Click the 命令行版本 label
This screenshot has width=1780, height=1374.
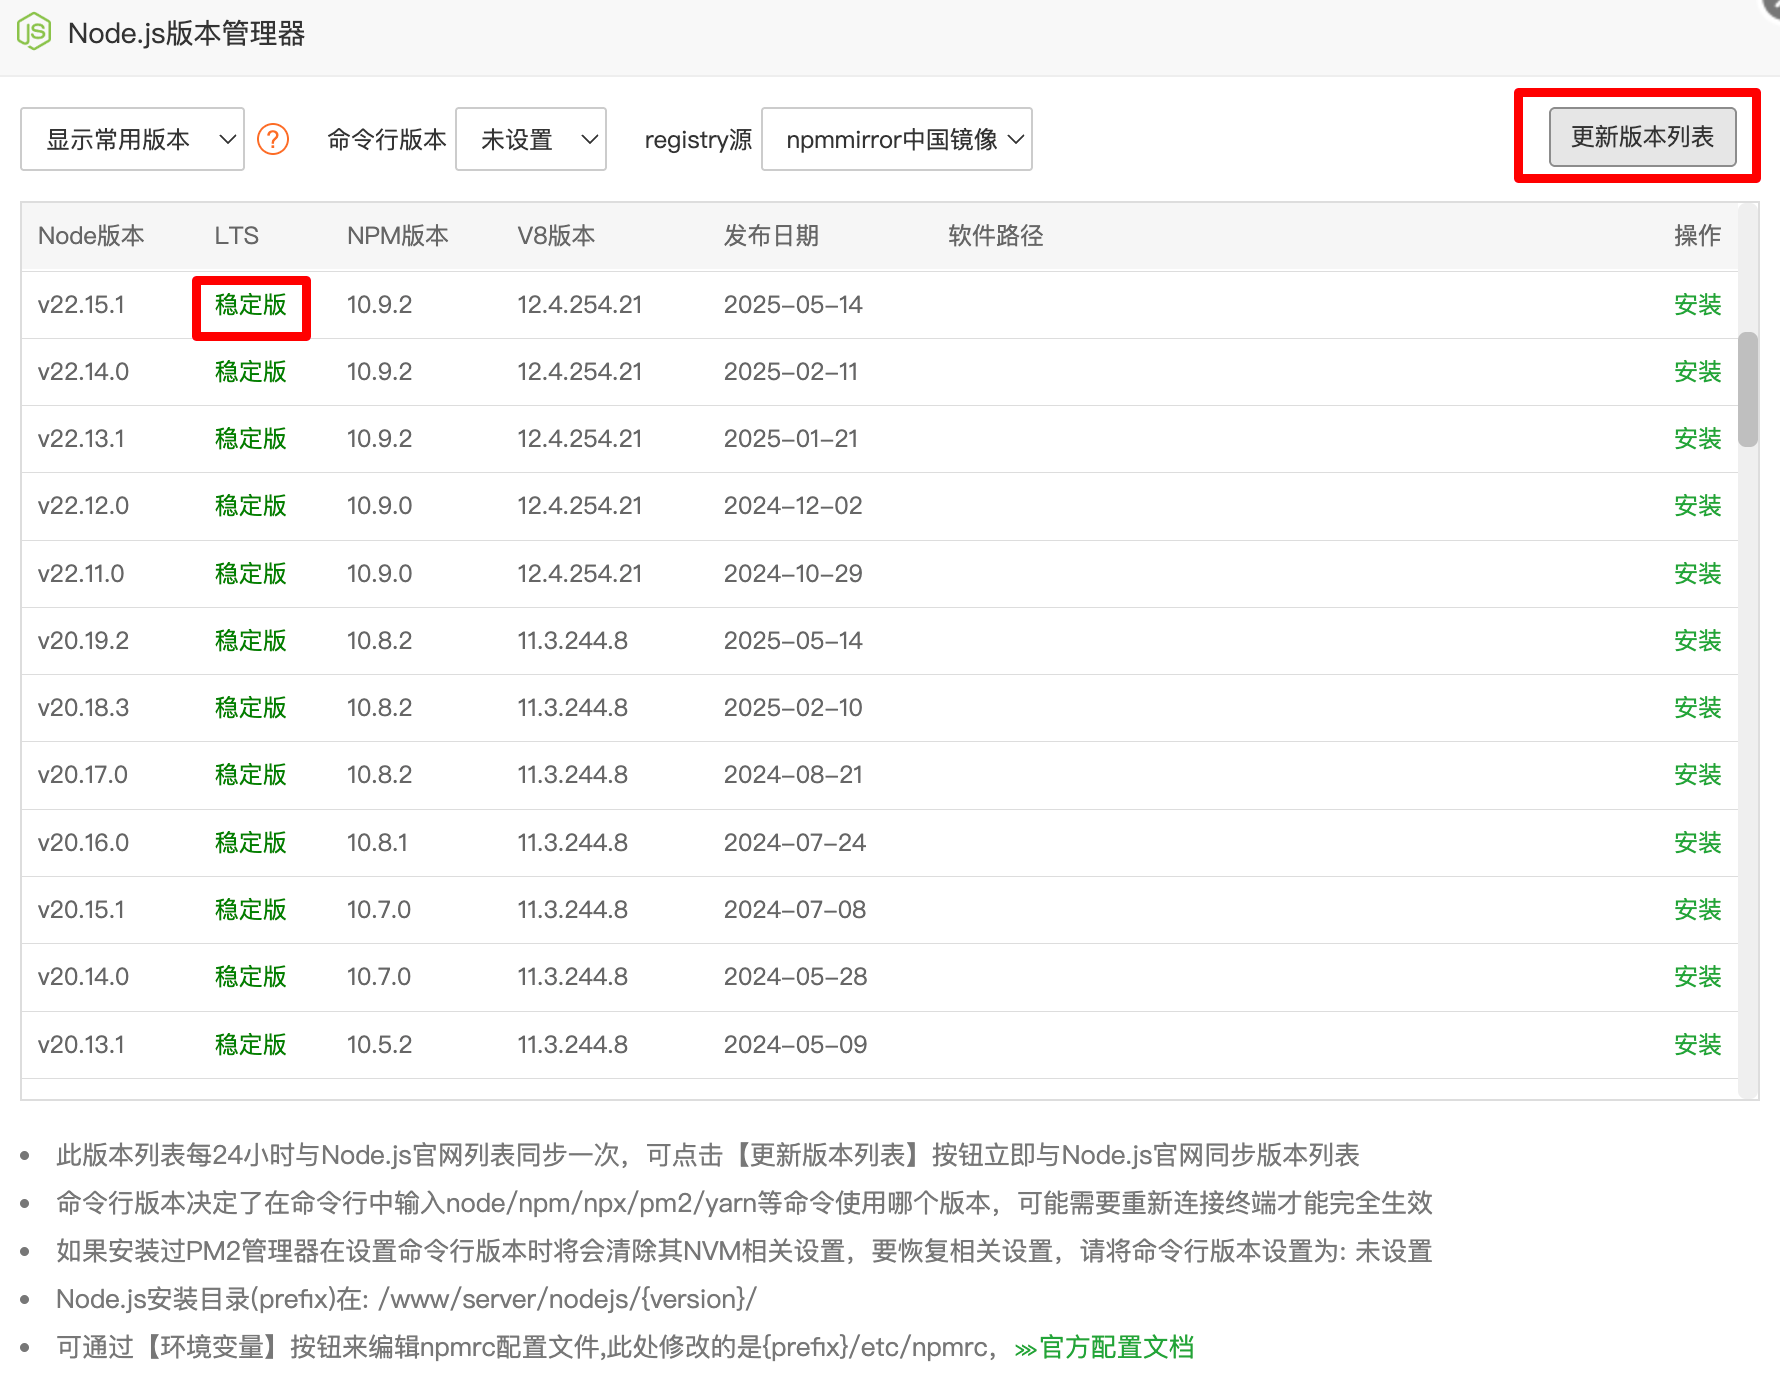point(387,139)
